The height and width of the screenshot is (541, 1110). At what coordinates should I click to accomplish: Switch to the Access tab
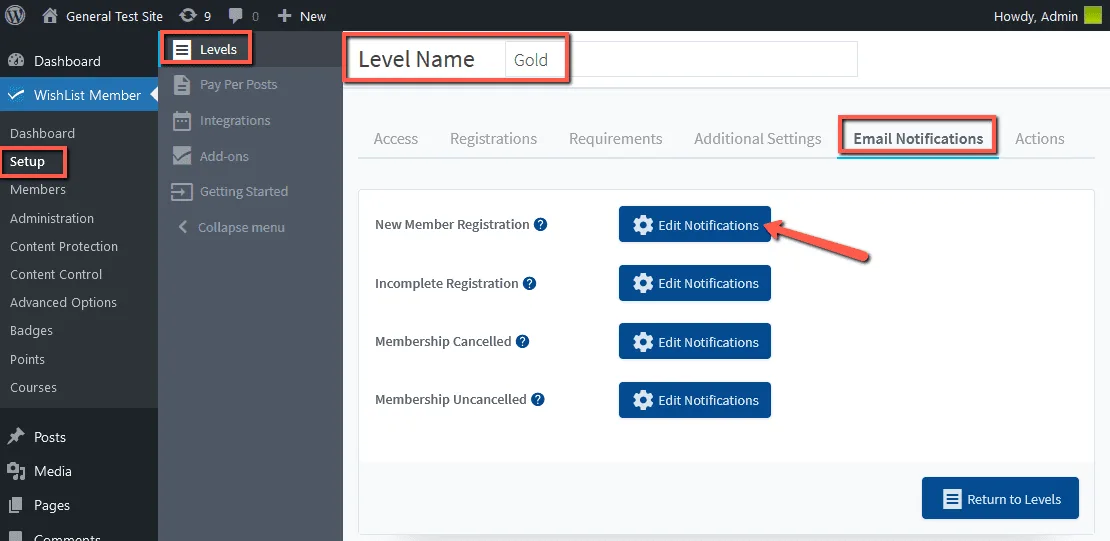click(x=396, y=139)
